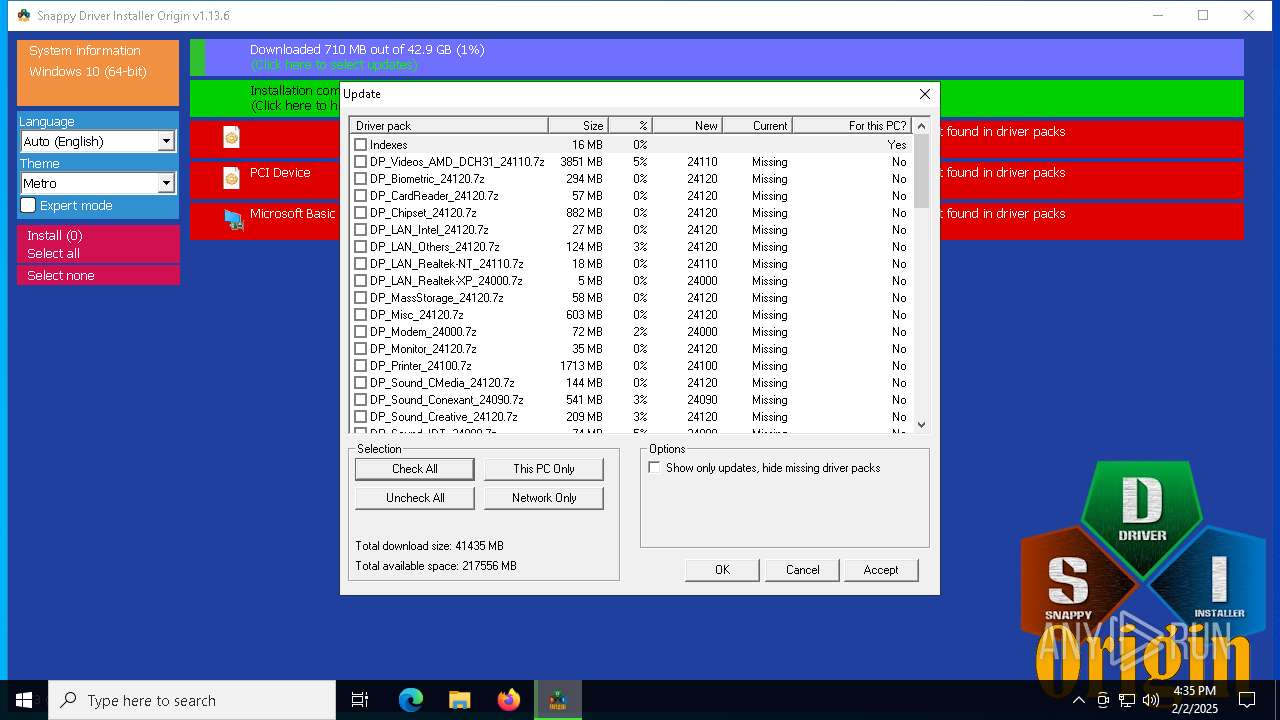Image resolution: width=1280 pixels, height=720 pixels.
Task: Launch Microsoft Edge from the taskbar
Action: [411, 700]
